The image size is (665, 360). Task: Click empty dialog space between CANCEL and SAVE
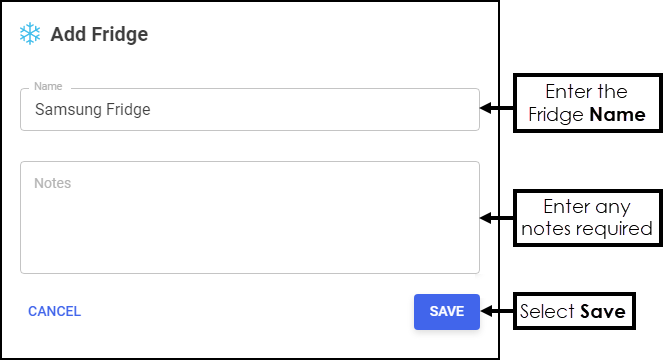click(246, 312)
